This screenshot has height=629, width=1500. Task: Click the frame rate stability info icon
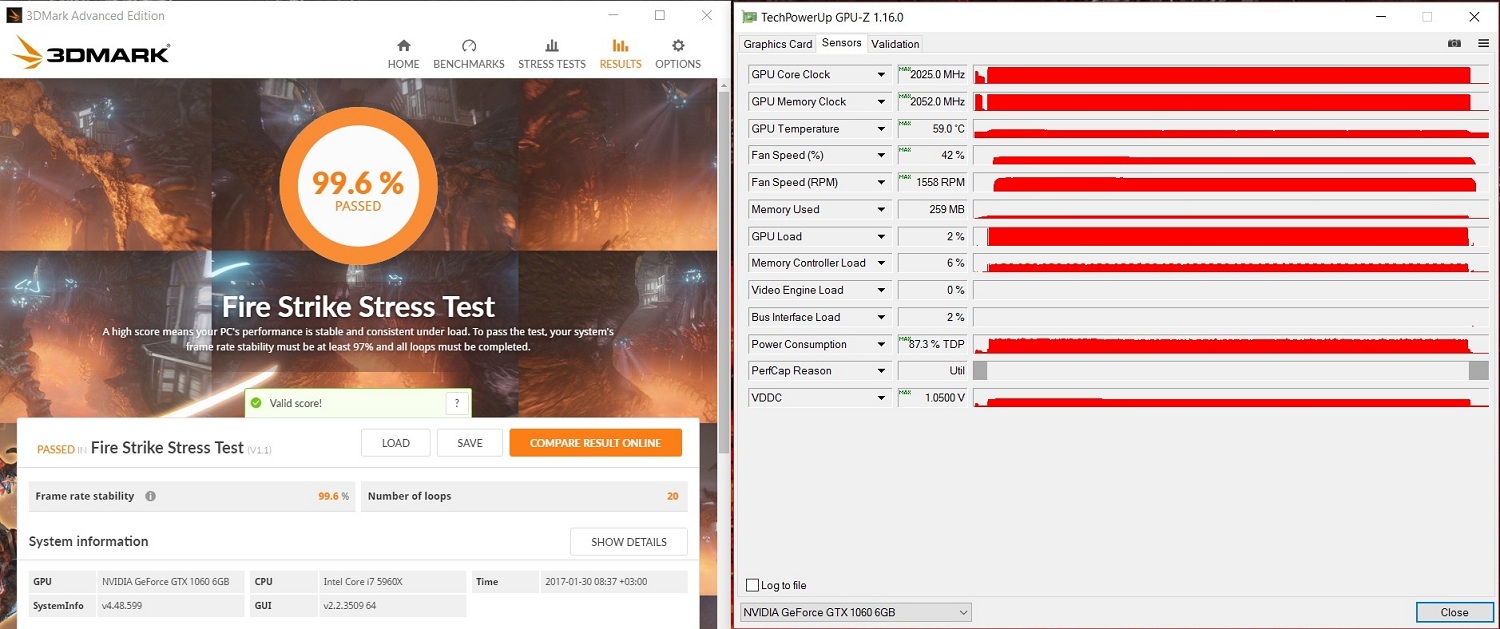pyautogui.click(x=151, y=496)
